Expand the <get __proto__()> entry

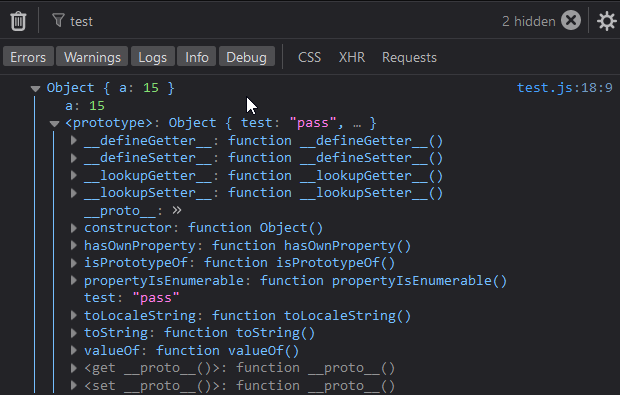coord(74,368)
